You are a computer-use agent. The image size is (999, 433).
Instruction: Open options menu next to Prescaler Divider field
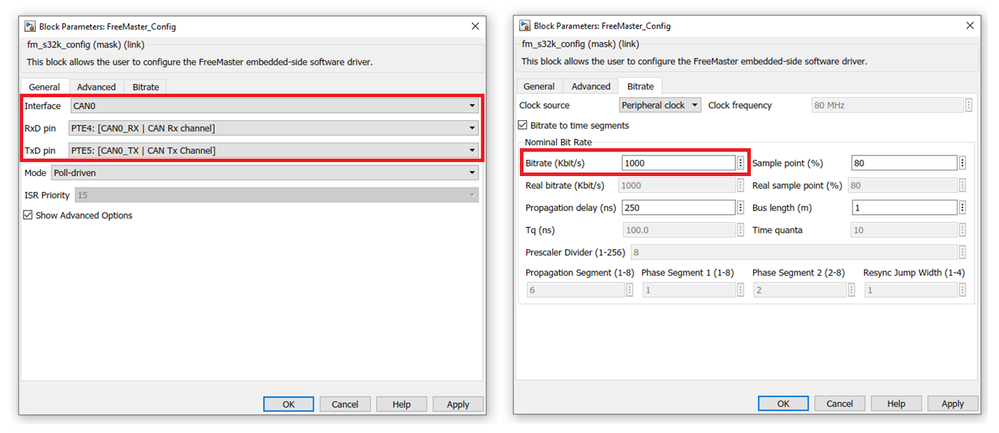[962, 252]
